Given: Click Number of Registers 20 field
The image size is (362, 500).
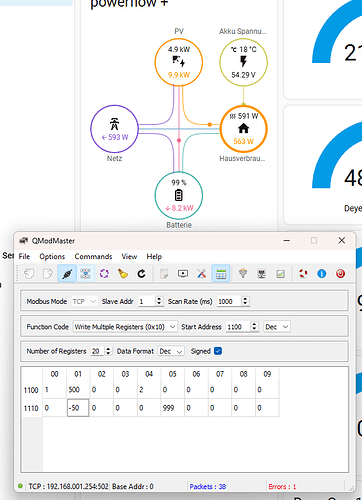Looking at the screenshot, I should (x=97, y=351).
